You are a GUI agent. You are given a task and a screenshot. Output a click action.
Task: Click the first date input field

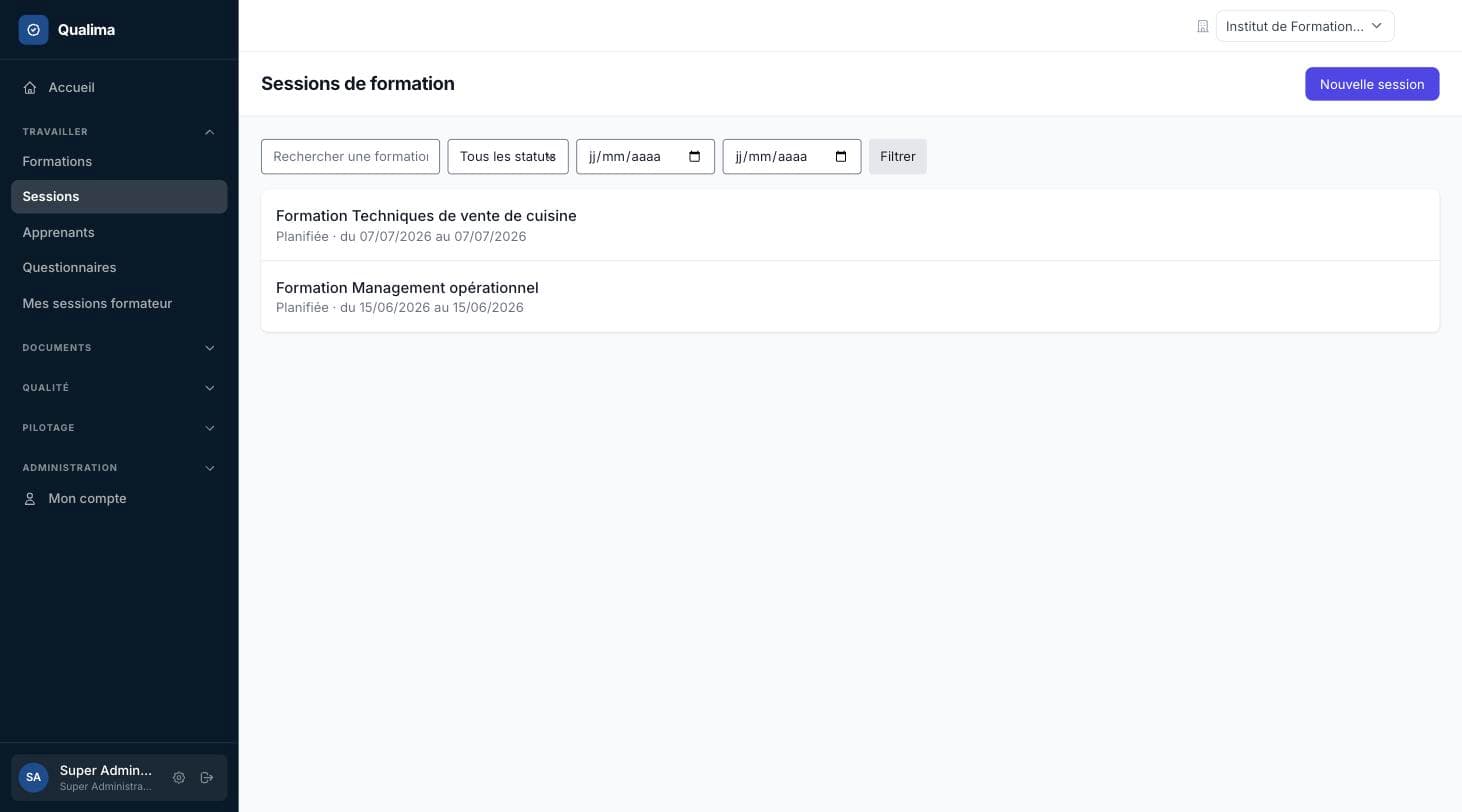(x=645, y=157)
